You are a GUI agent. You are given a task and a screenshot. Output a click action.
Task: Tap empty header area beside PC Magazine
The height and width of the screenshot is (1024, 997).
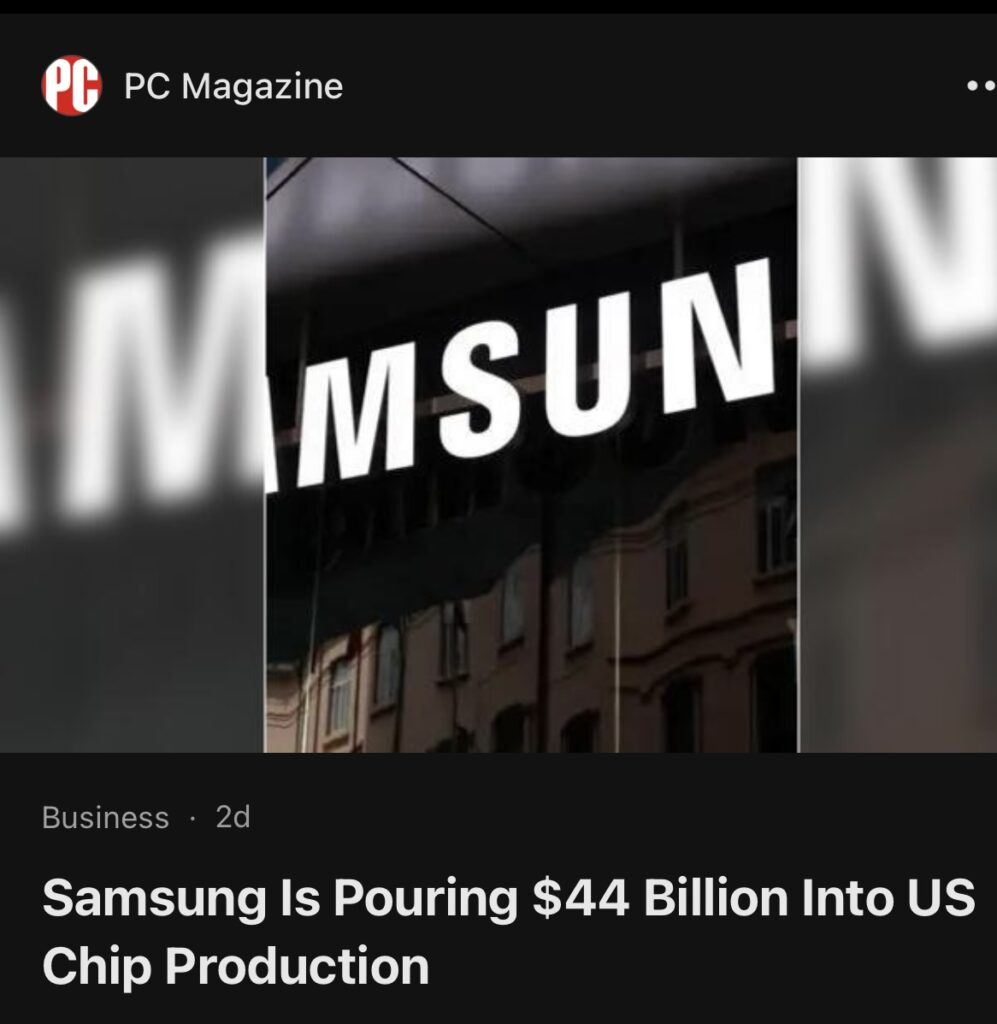(x=653, y=86)
